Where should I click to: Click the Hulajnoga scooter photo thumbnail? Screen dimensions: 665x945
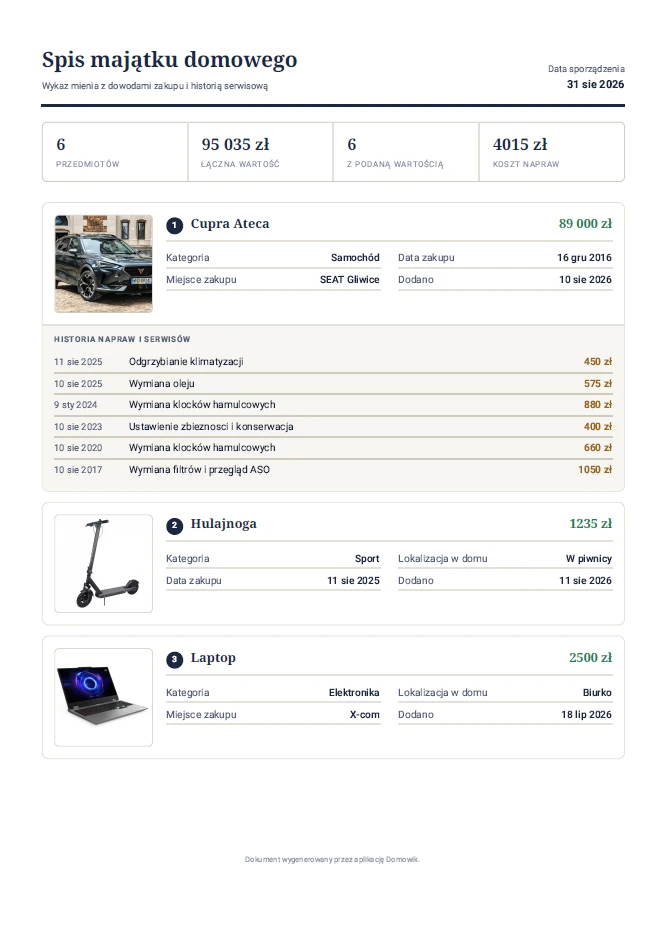(103, 564)
